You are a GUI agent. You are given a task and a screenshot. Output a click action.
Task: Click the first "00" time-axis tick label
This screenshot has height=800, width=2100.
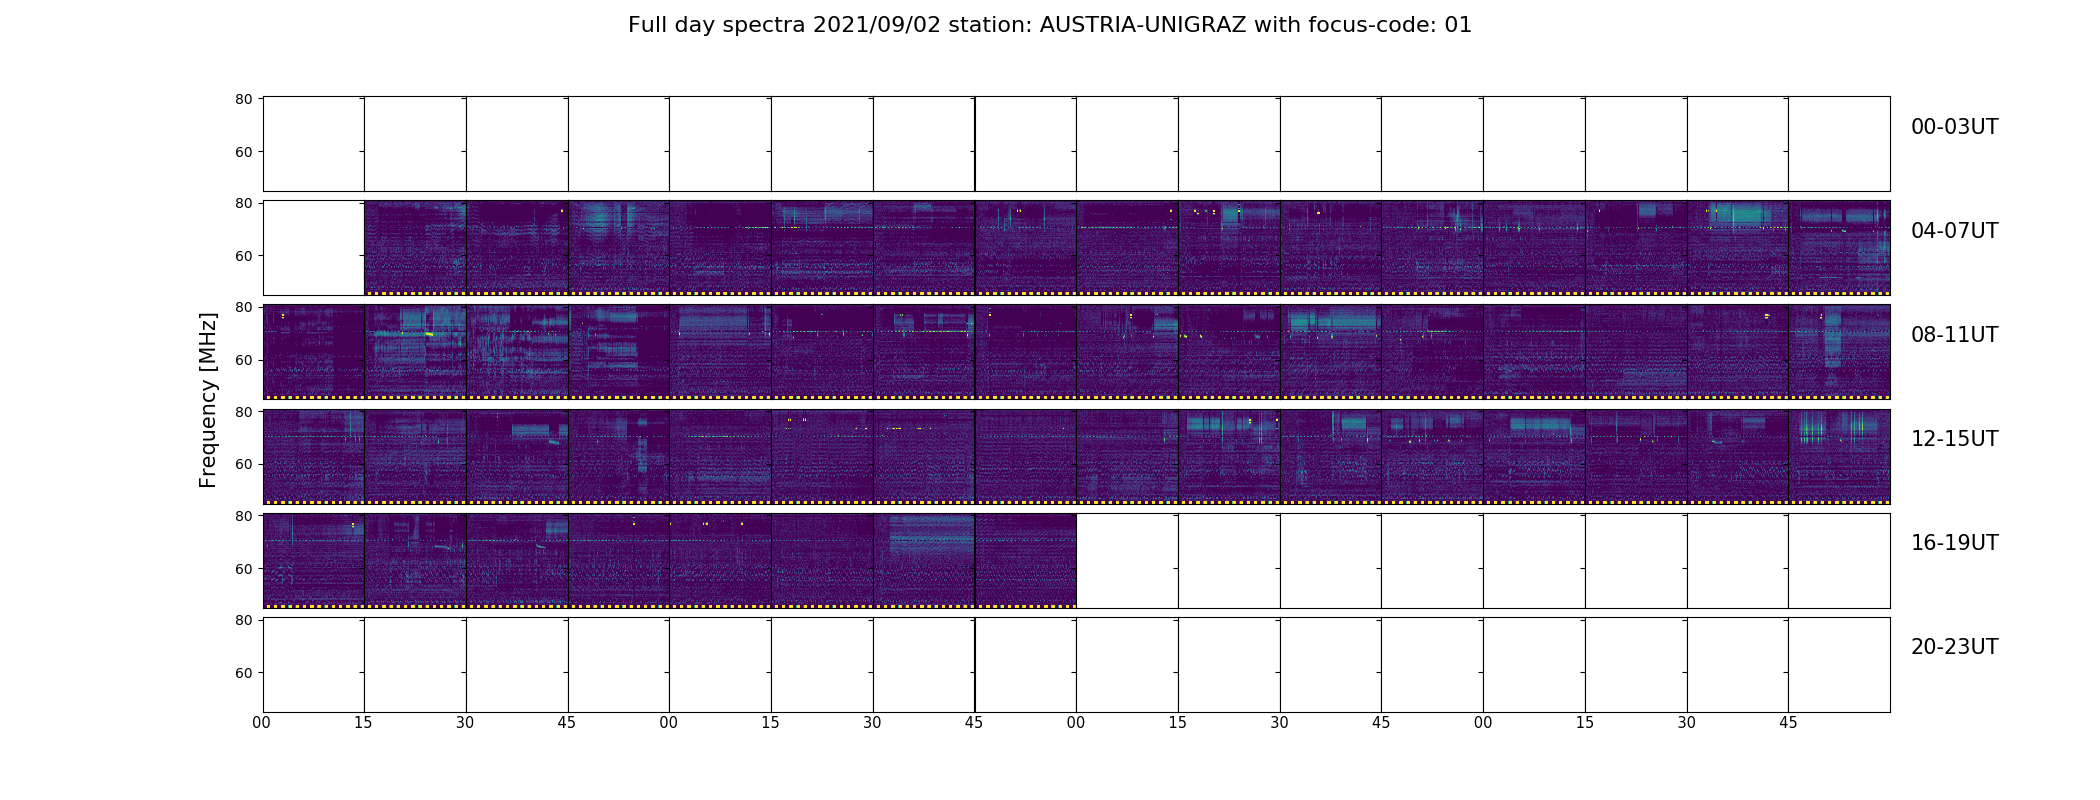[262, 723]
